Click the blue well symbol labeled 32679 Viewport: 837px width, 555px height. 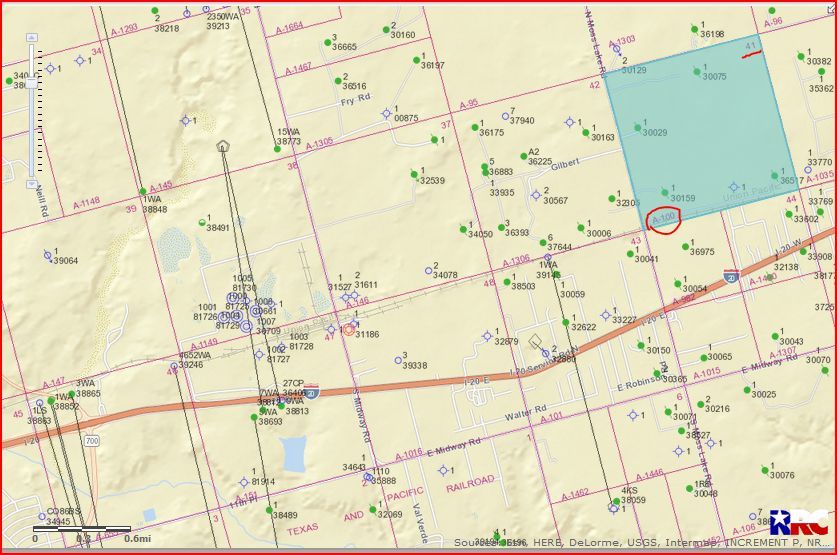(487, 336)
